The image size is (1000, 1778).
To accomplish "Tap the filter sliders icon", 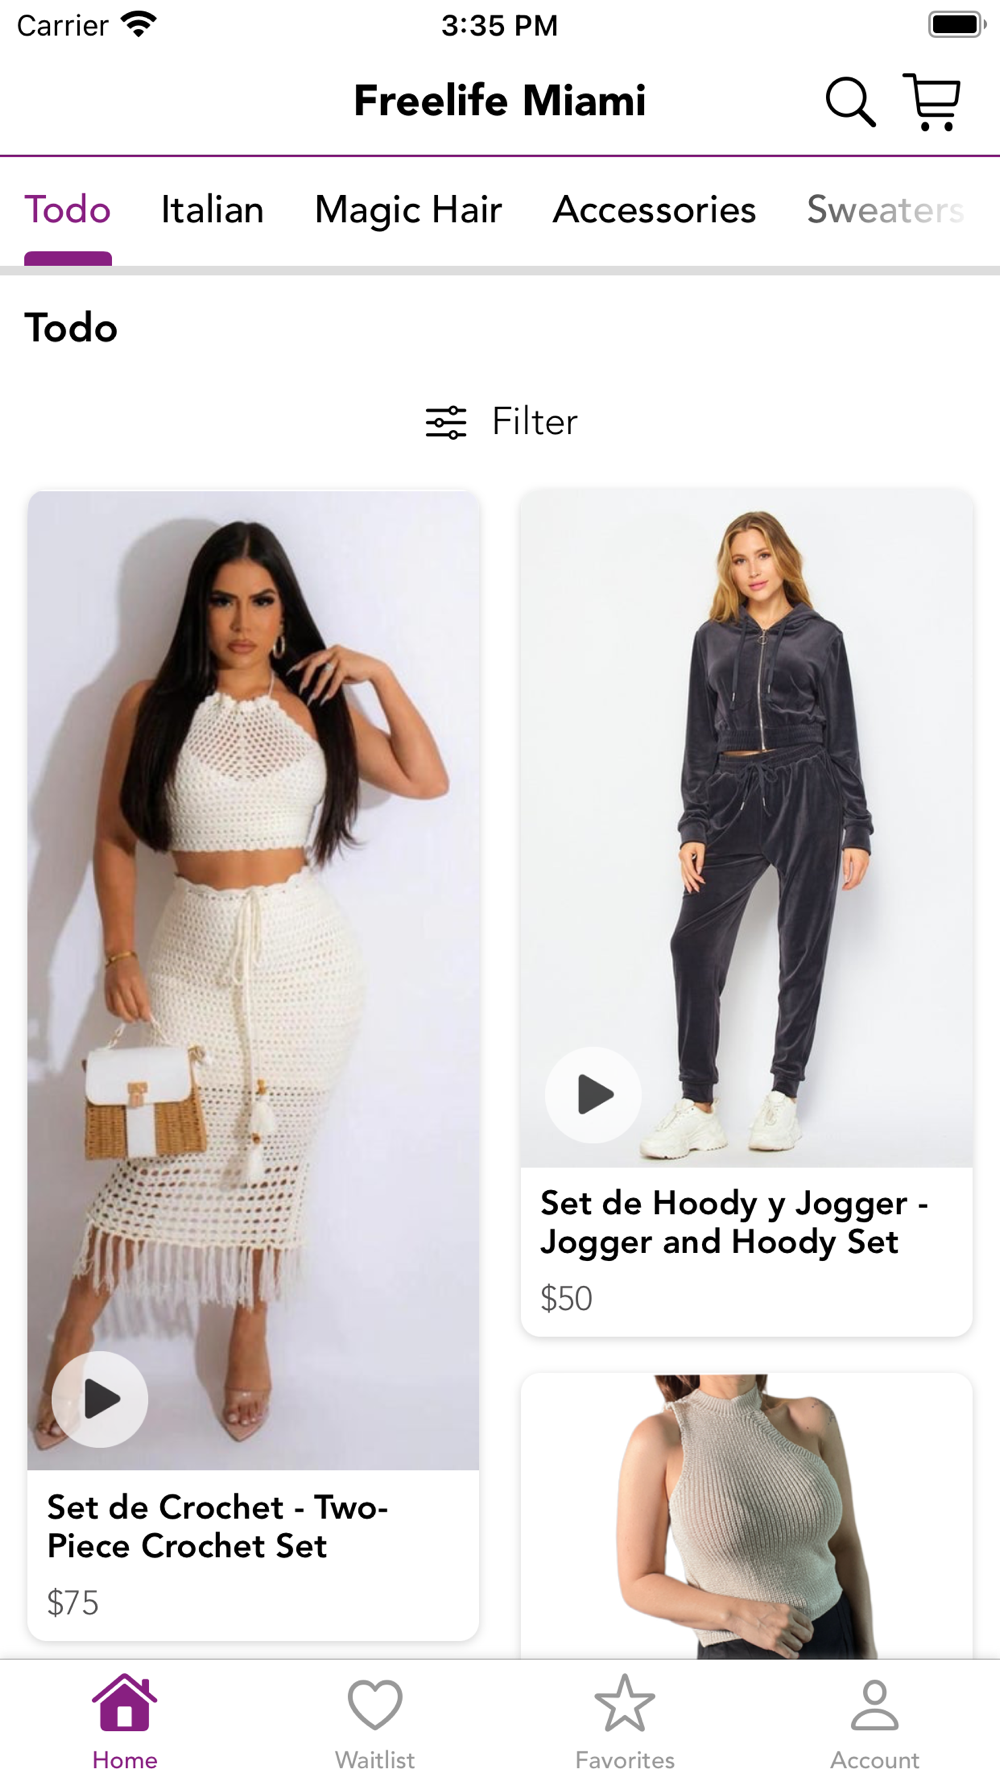I will tap(446, 423).
